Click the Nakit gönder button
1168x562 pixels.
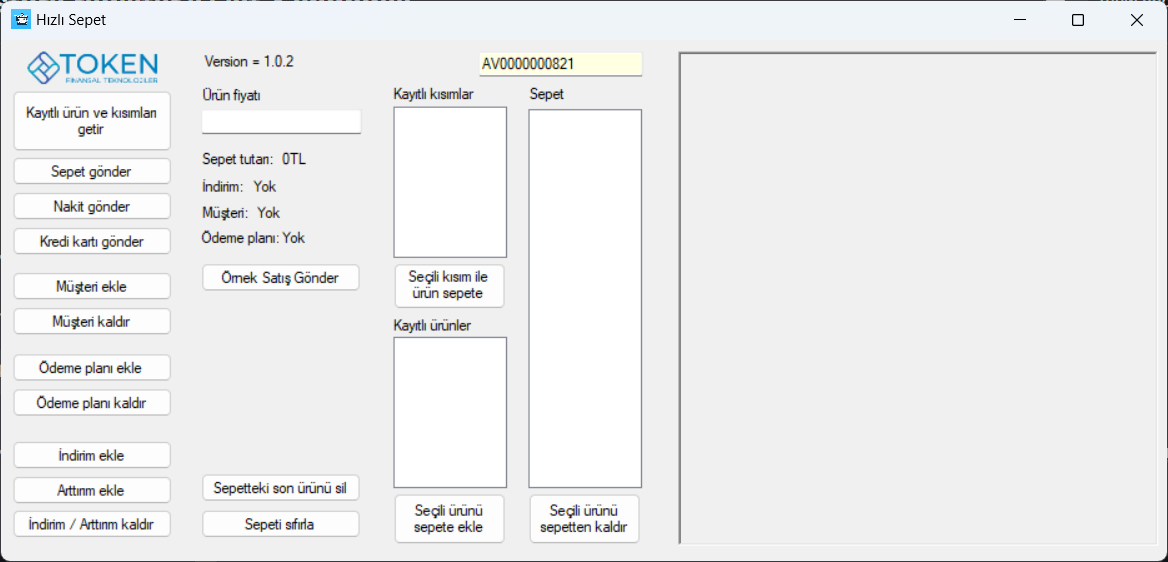(92, 207)
